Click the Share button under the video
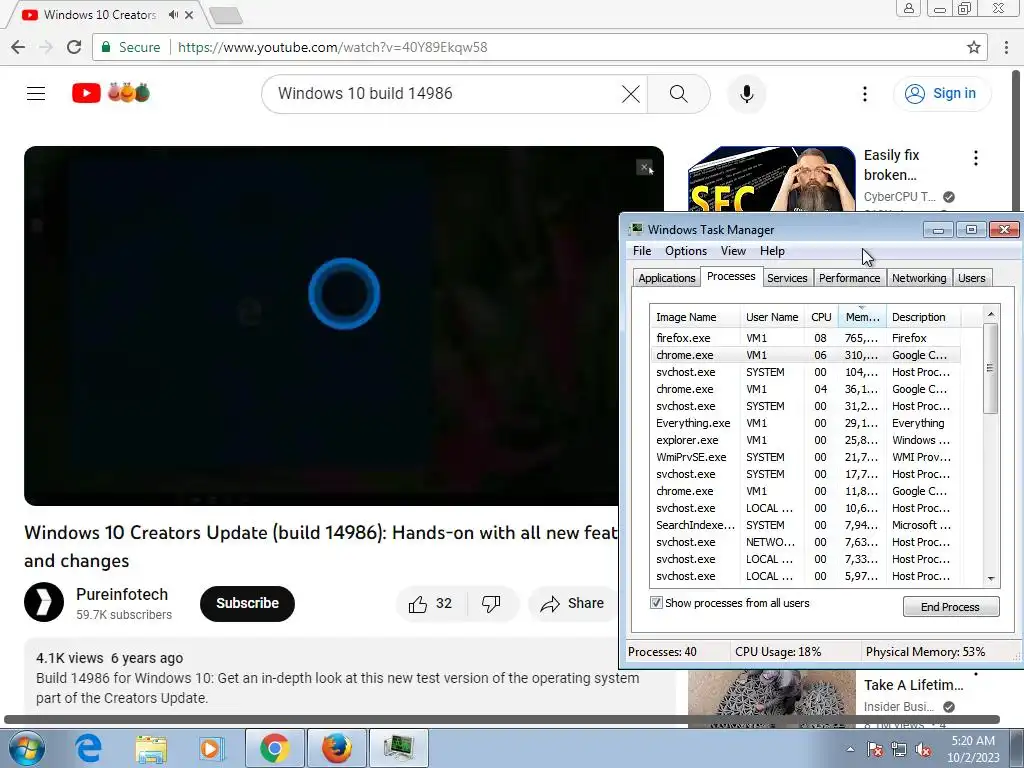 573,603
